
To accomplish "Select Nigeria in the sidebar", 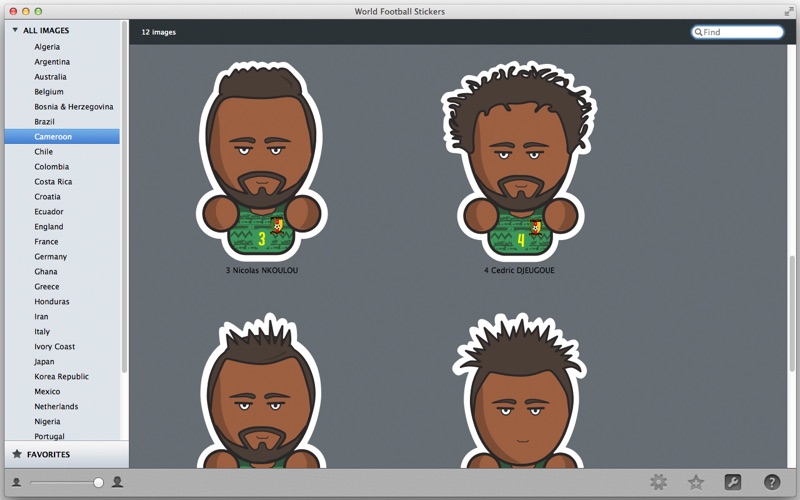I will coord(47,421).
